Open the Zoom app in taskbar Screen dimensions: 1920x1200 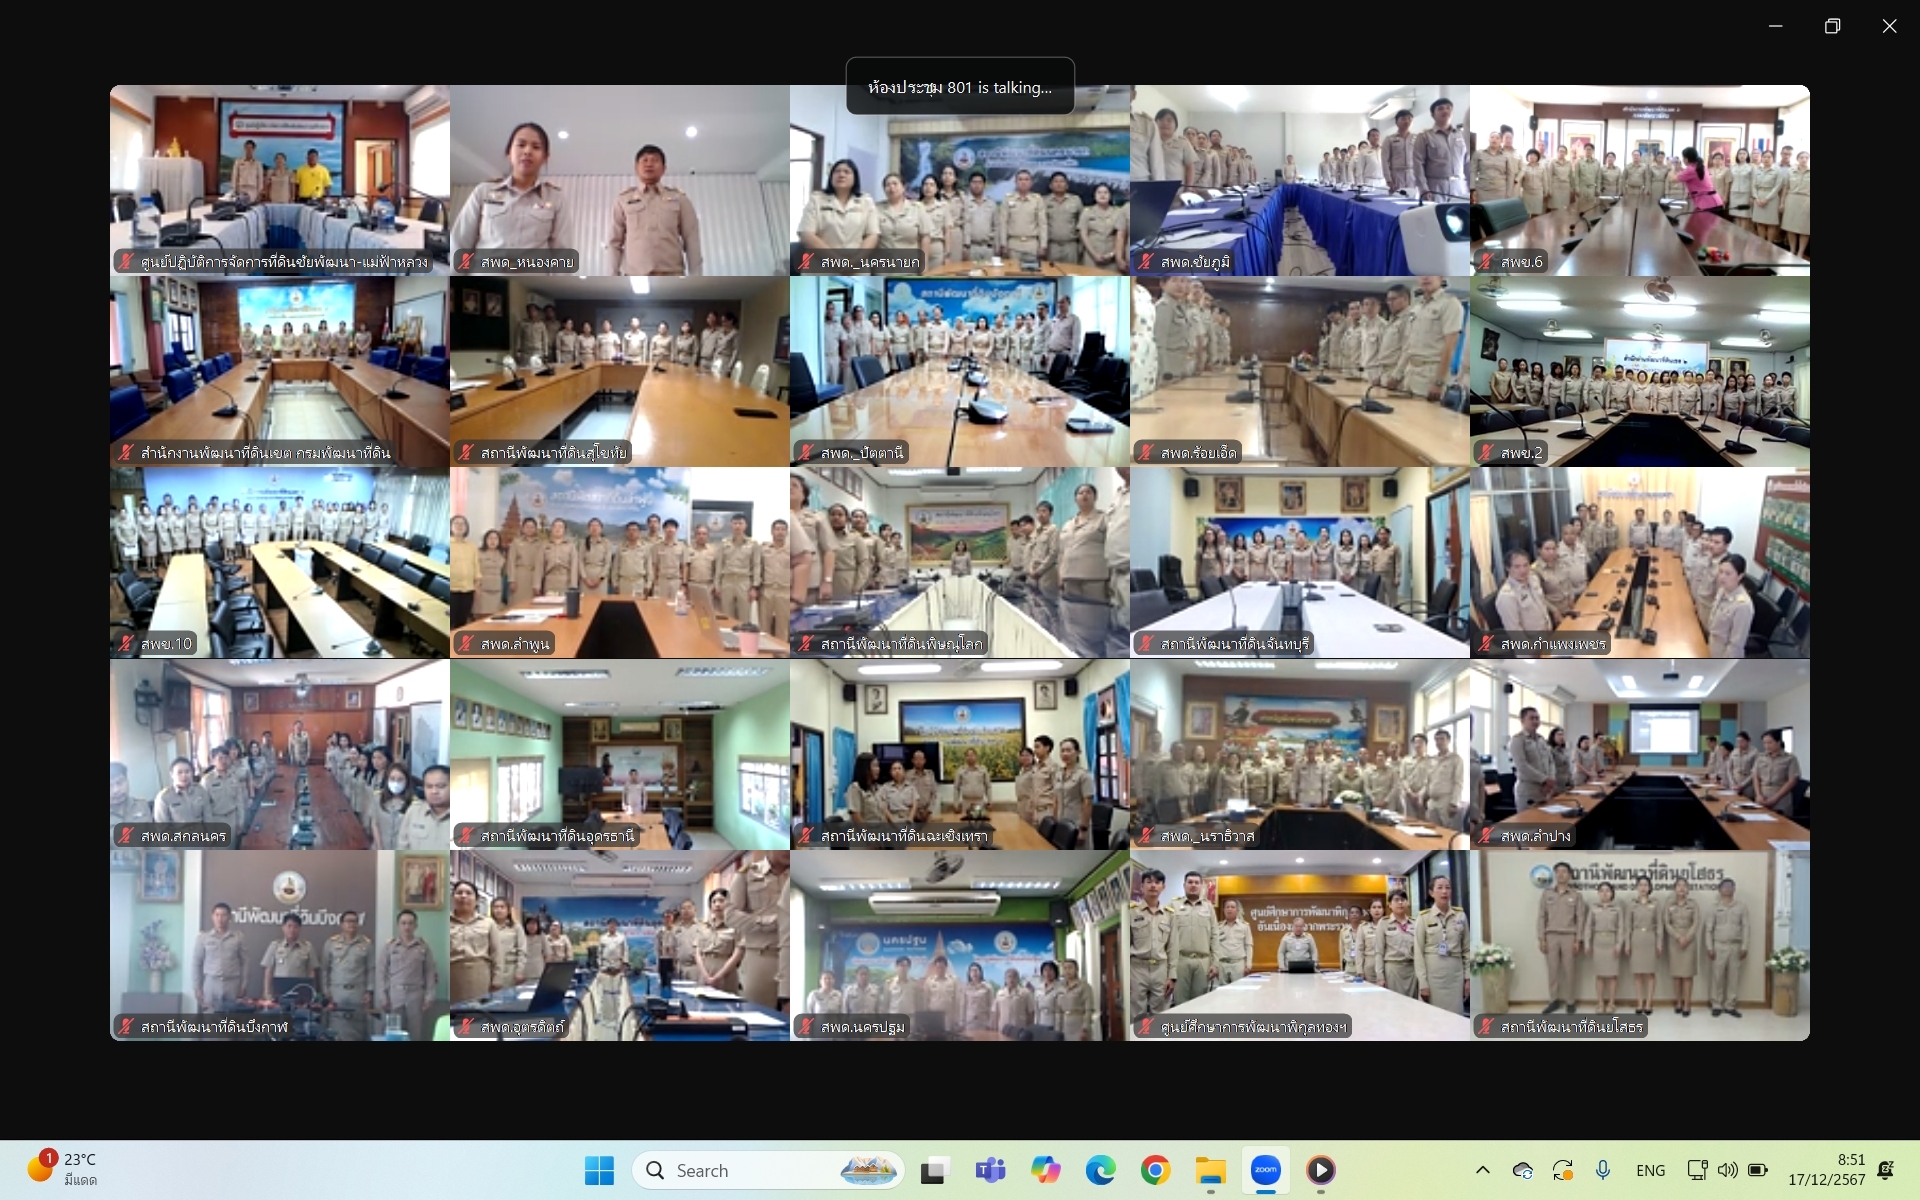[1265, 1170]
